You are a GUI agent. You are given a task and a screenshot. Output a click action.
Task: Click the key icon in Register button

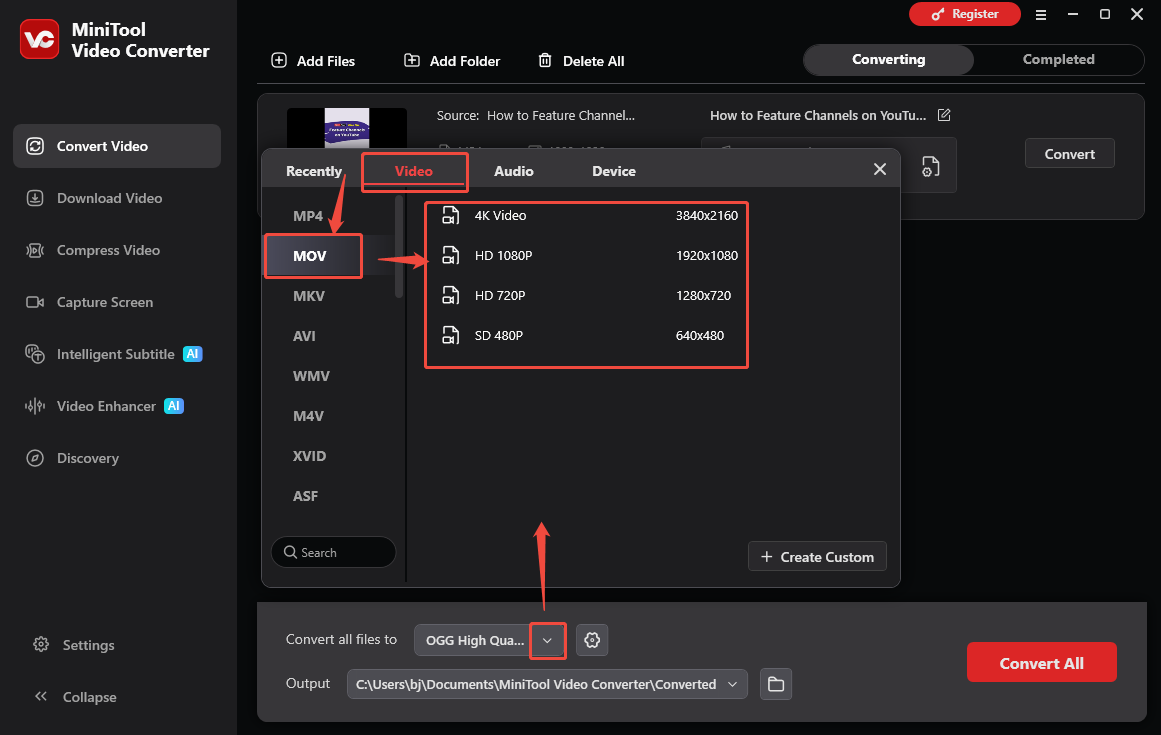[937, 14]
